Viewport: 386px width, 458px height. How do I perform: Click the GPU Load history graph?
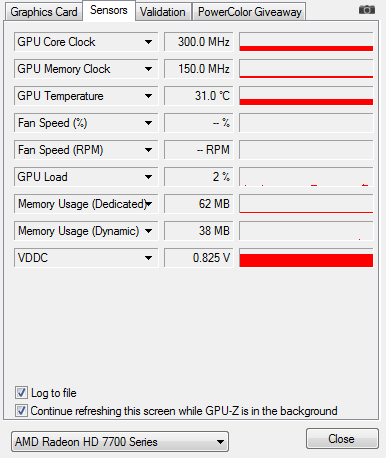pos(306,177)
